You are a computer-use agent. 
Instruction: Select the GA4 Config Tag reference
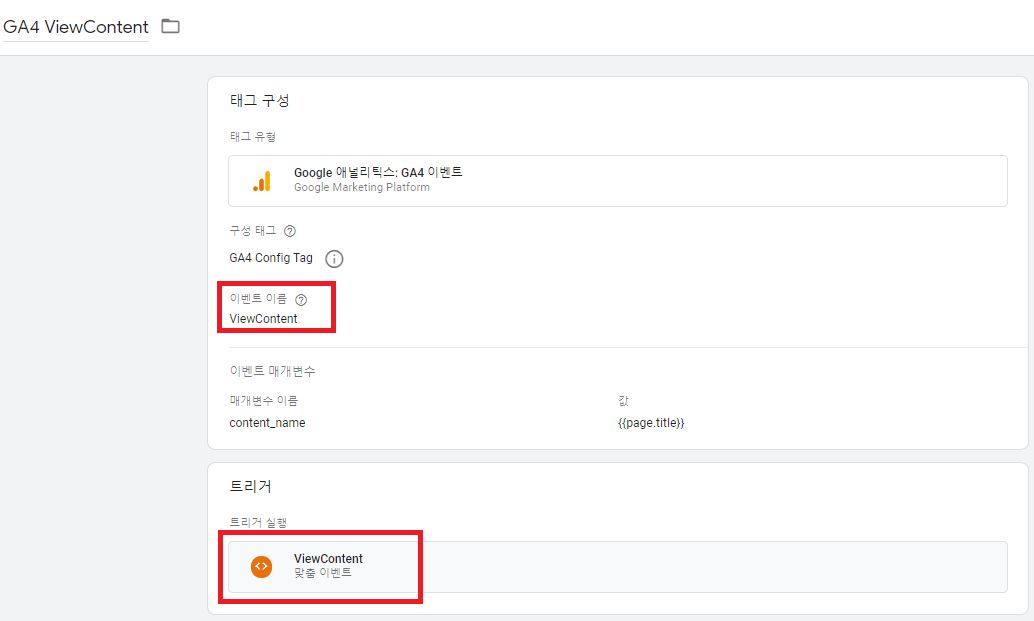[x=271, y=258]
